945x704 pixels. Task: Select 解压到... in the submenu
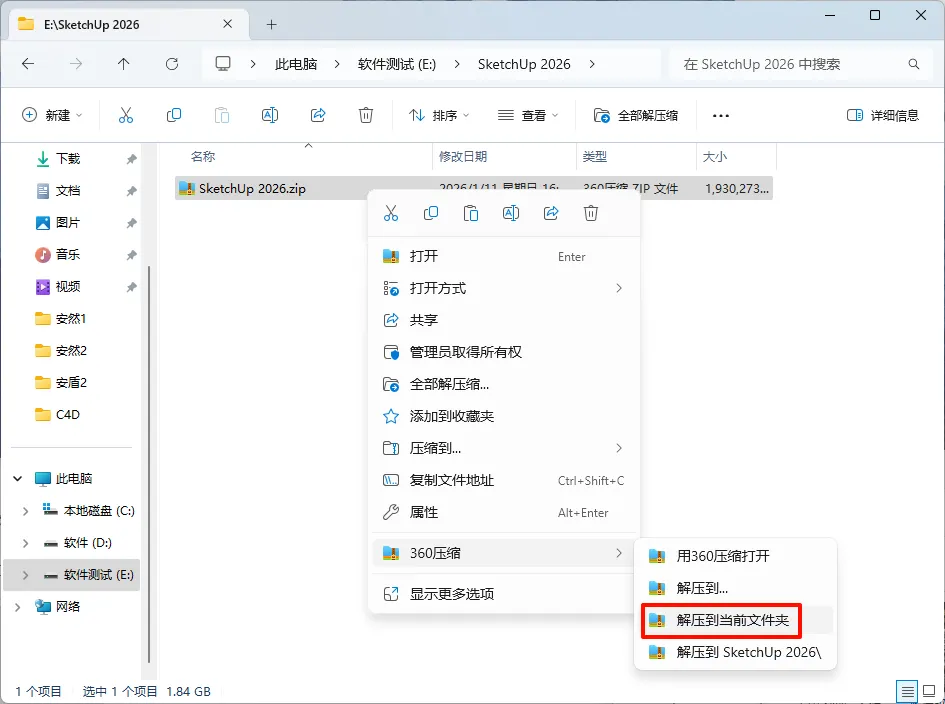735,588
